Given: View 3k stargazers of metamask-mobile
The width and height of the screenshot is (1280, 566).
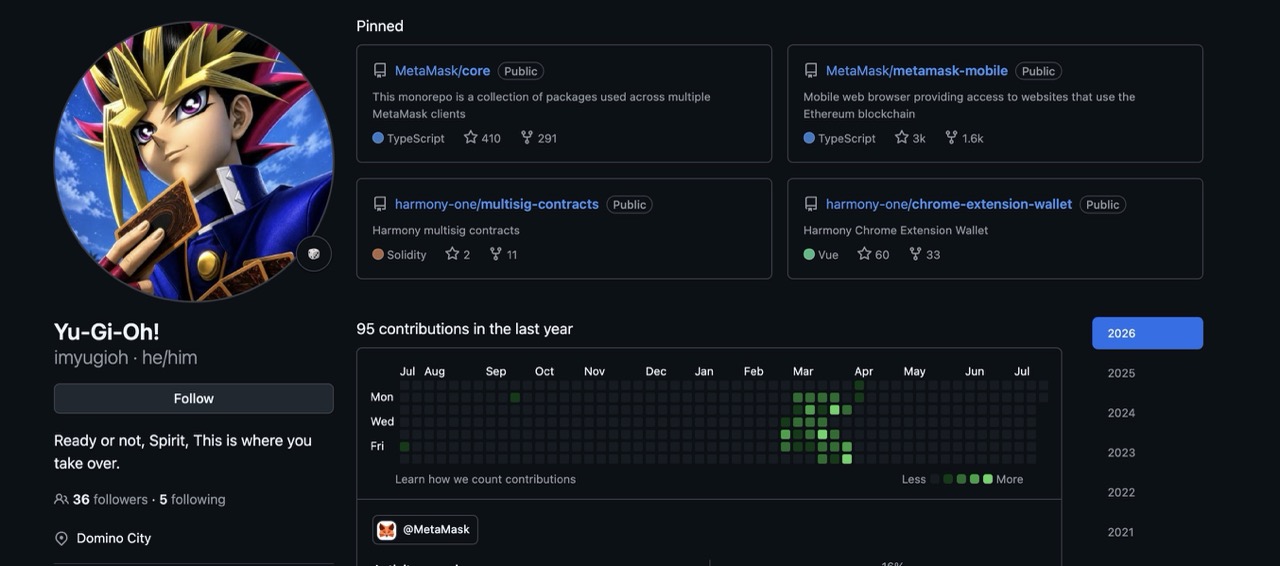Looking at the screenshot, I should (910, 138).
